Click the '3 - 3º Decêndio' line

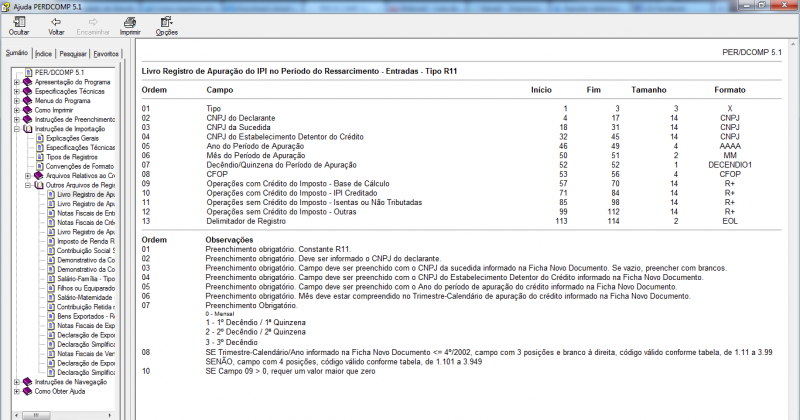[232, 342]
